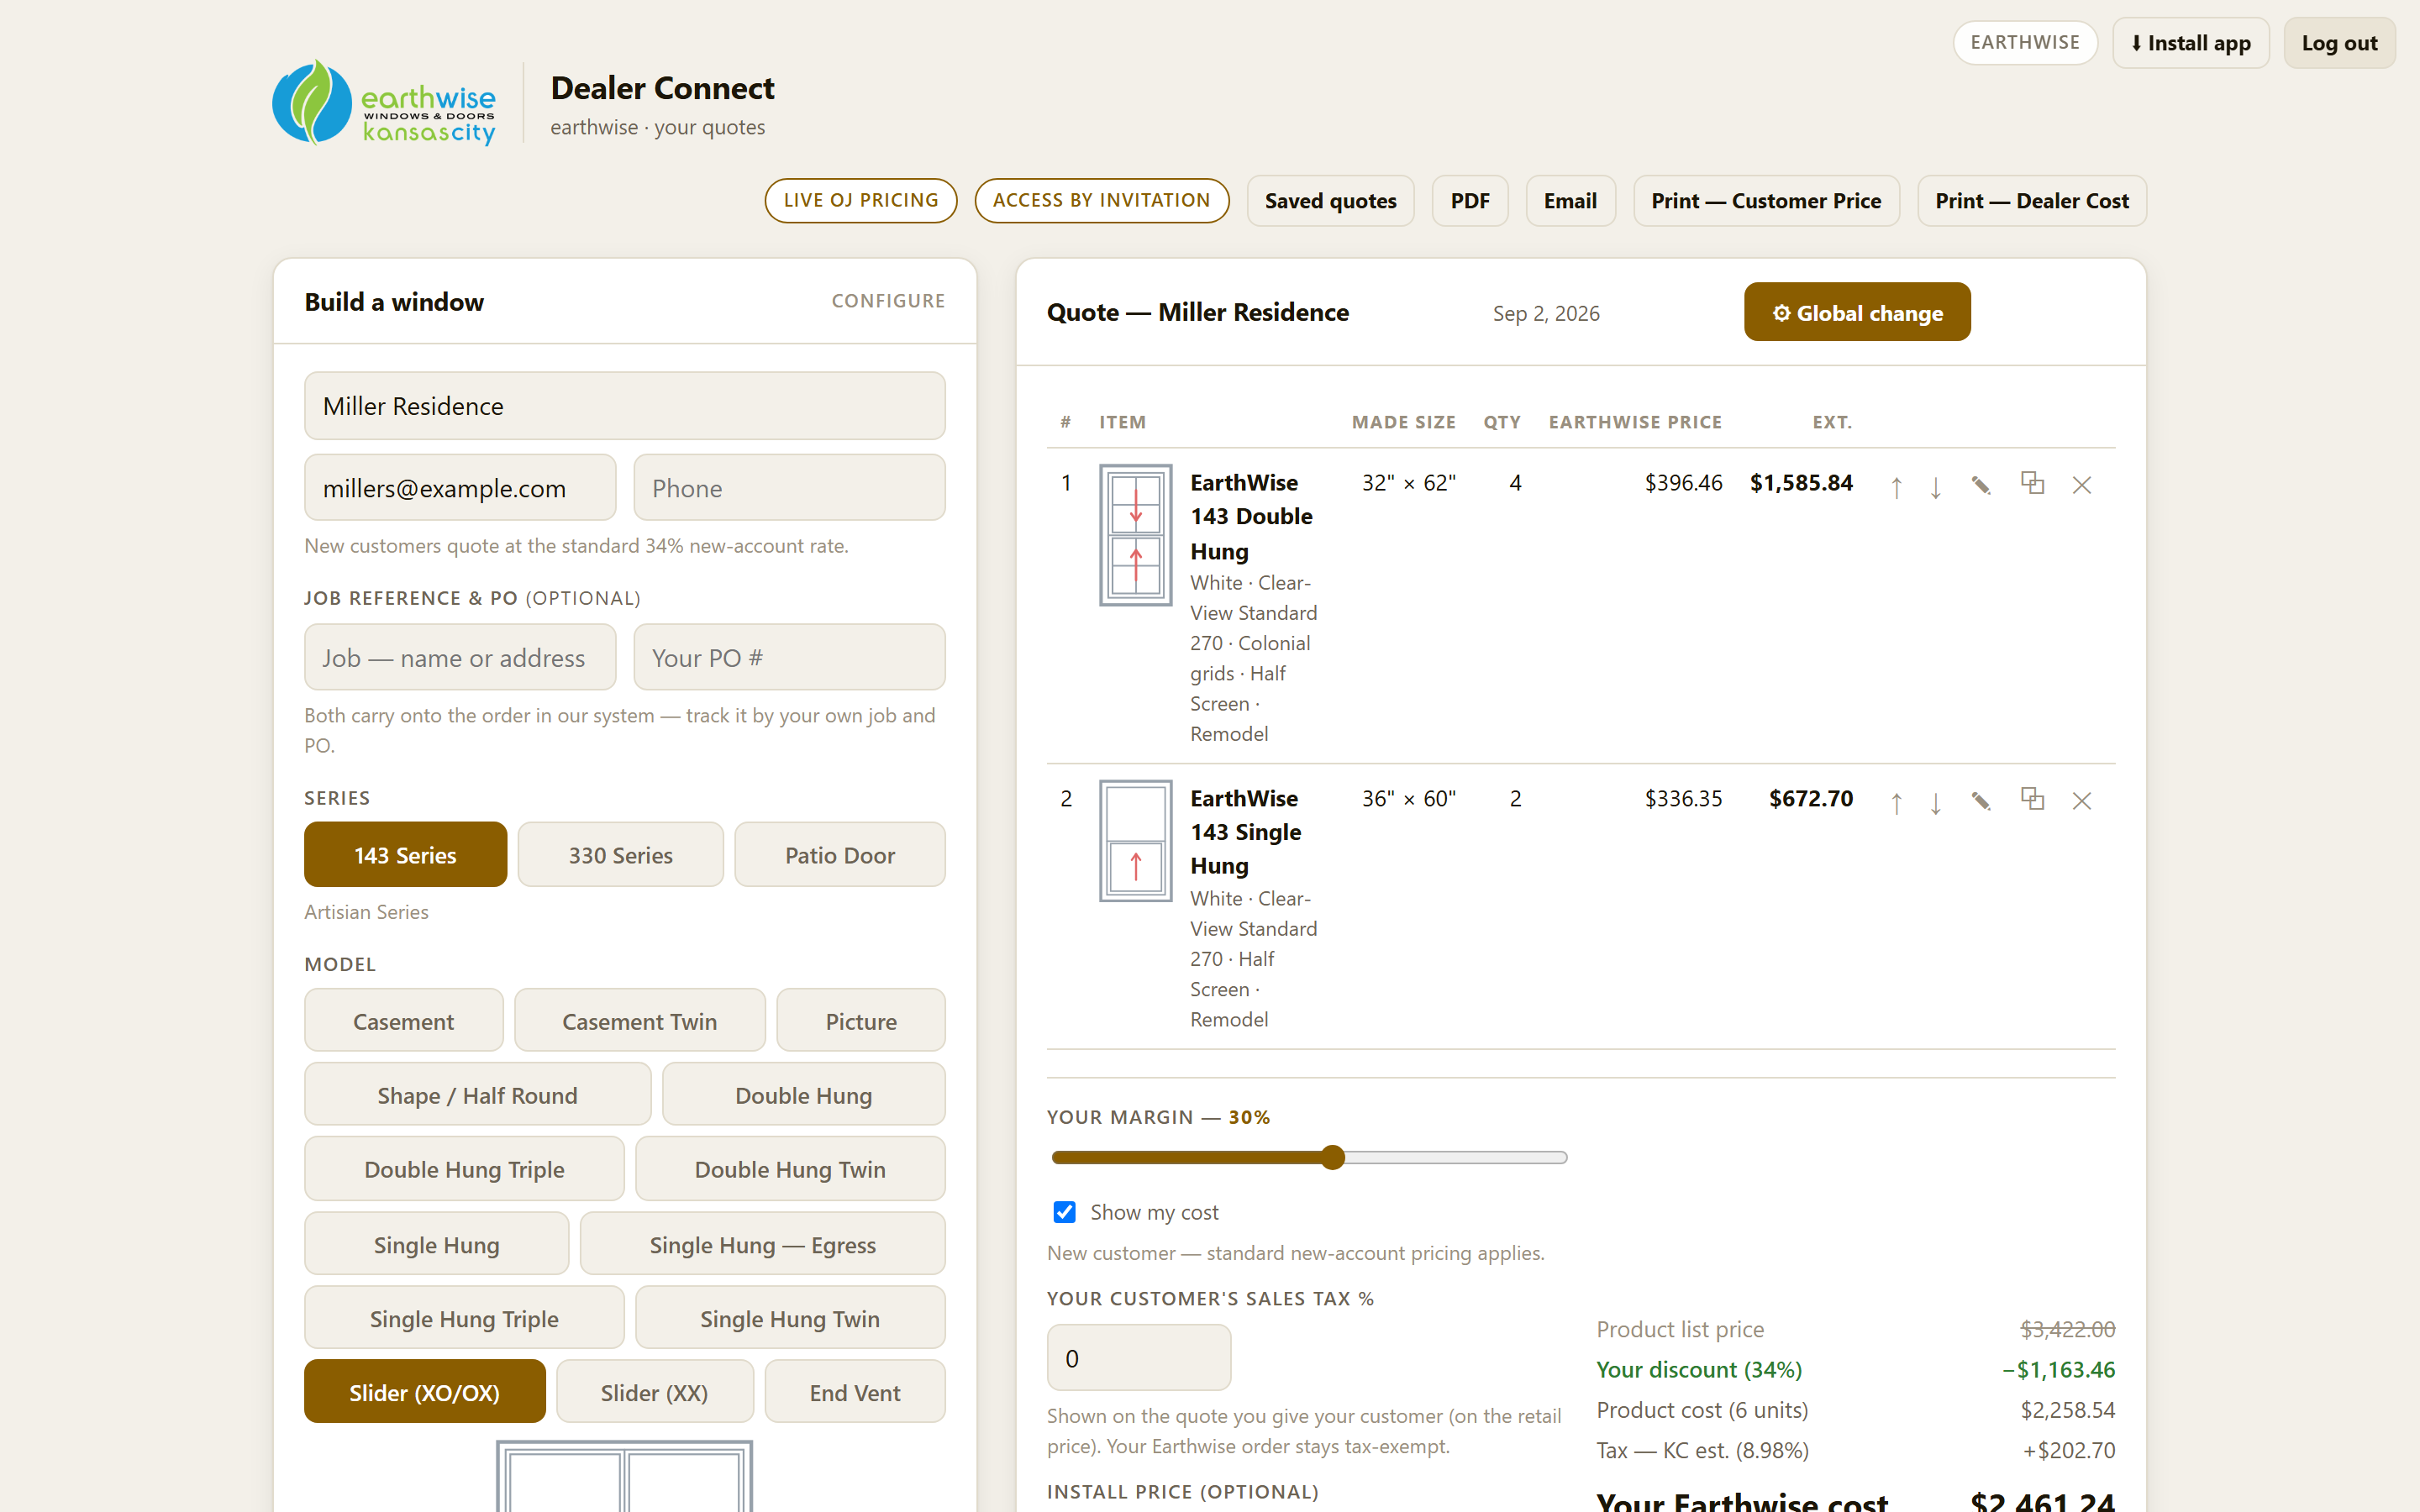Focus the Your PO # field
The width and height of the screenshot is (2420, 1512).
[x=790, y=657]
